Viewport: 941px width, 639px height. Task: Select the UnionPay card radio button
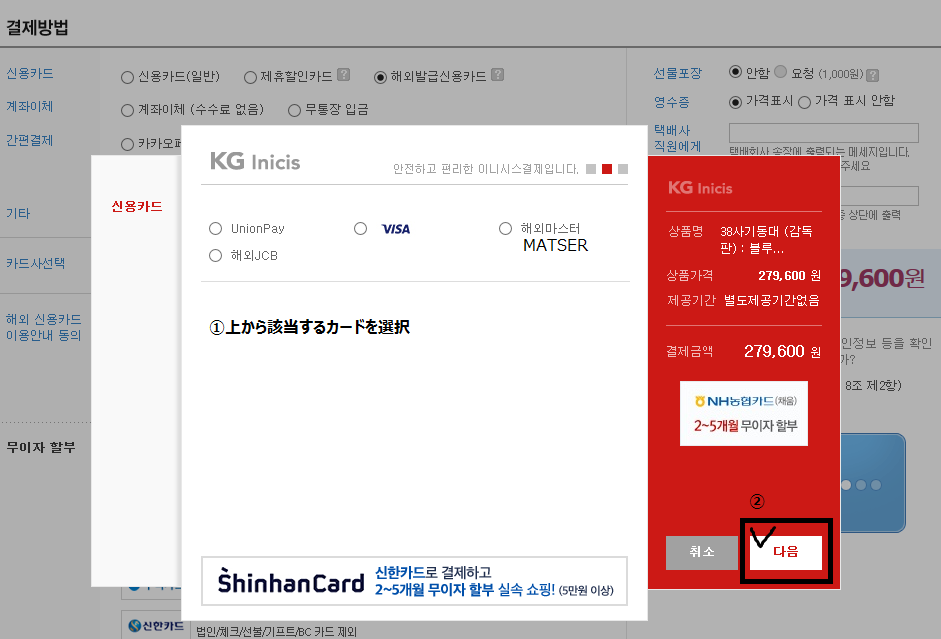(215, 229)
